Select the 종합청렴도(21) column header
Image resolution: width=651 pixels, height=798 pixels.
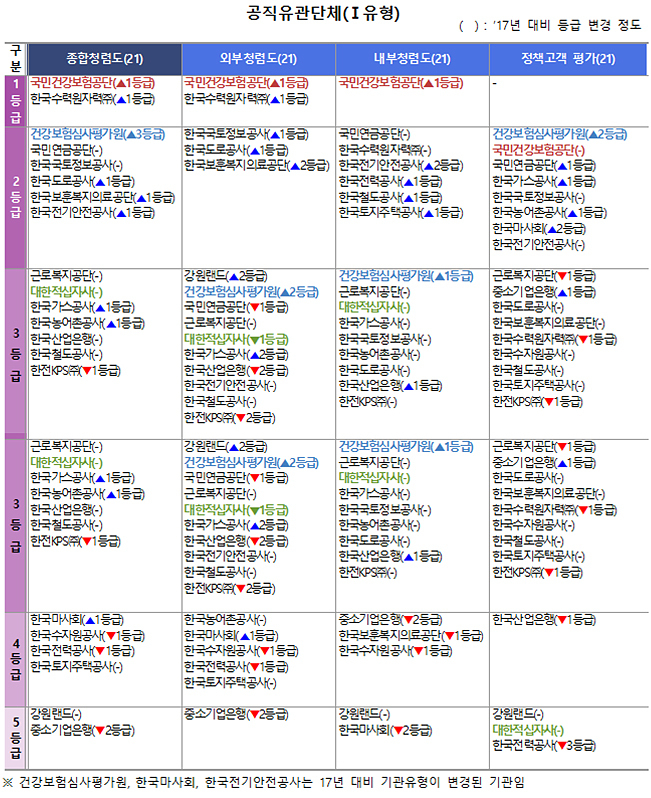(105, 59)
